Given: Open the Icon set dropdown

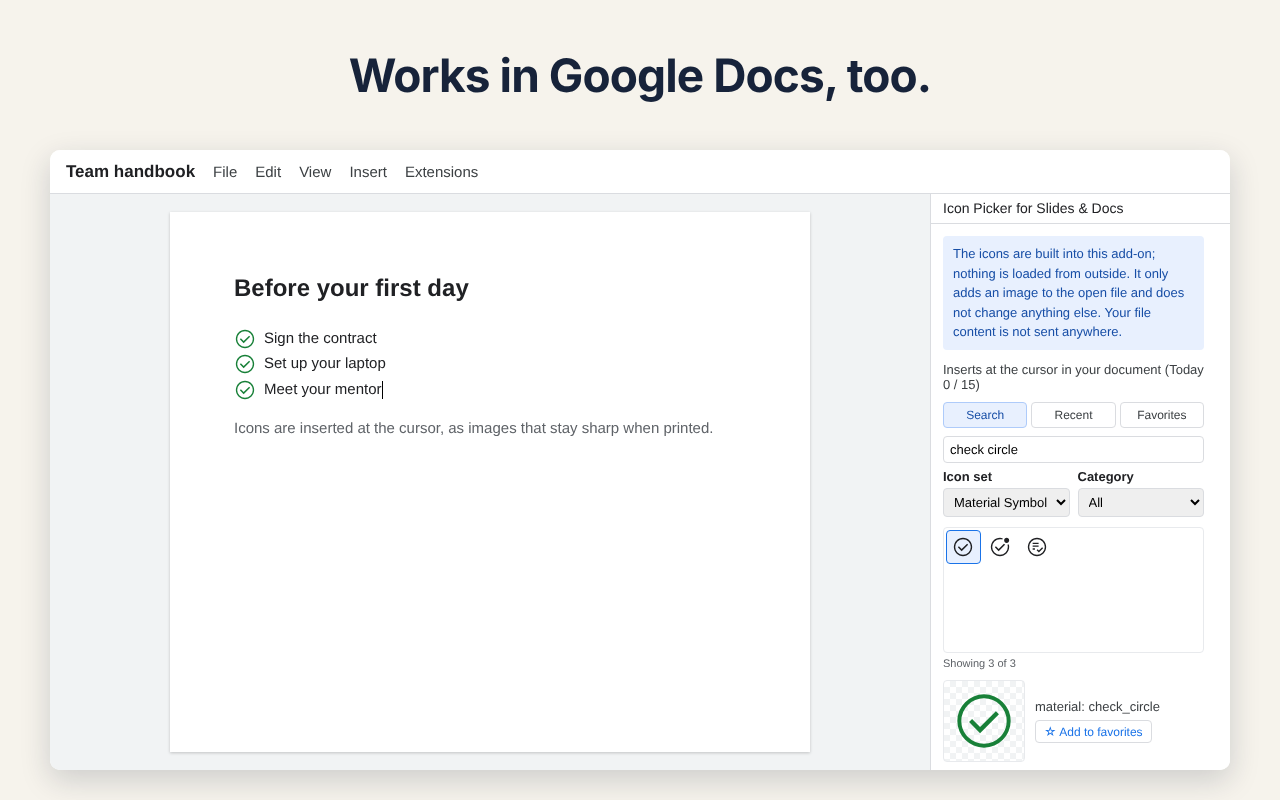Looking at the screenshot, I should (1006, 502).
